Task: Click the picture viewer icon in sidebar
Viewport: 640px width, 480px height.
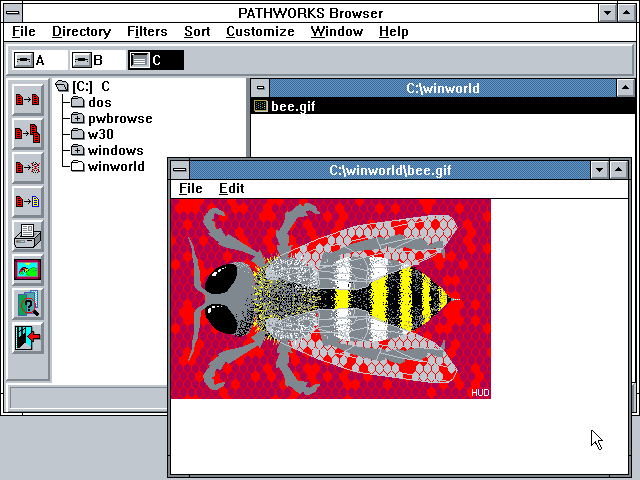Action: tap(27, 270)
